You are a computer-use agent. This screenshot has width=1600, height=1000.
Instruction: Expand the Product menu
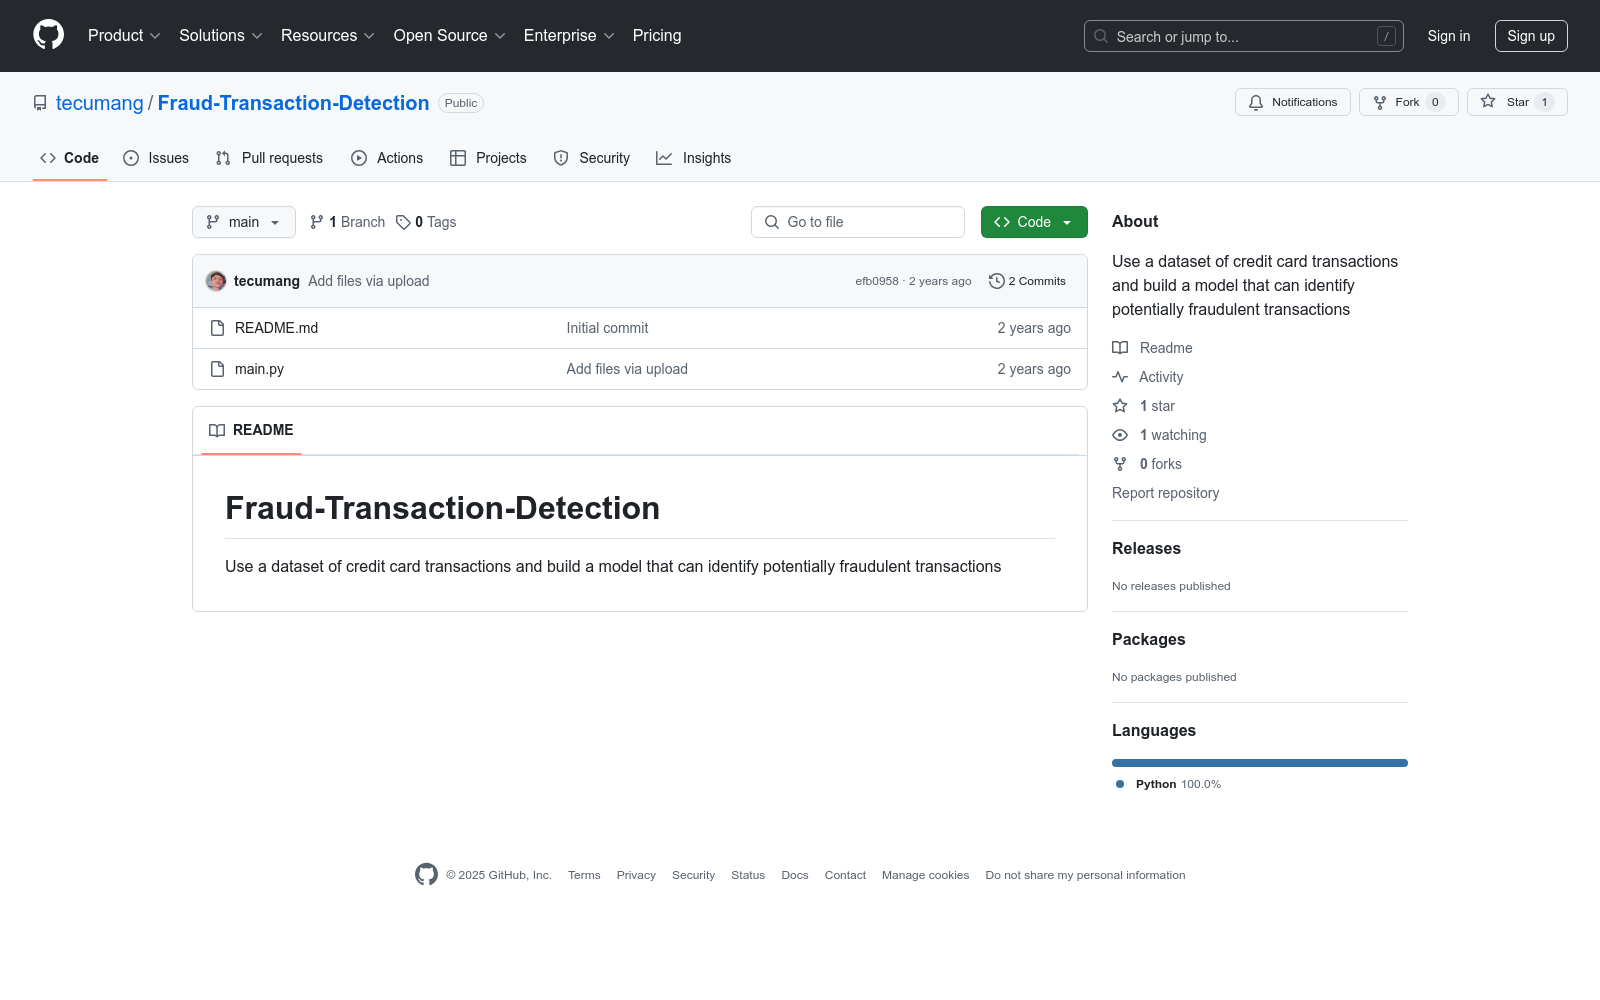point(124,35)
